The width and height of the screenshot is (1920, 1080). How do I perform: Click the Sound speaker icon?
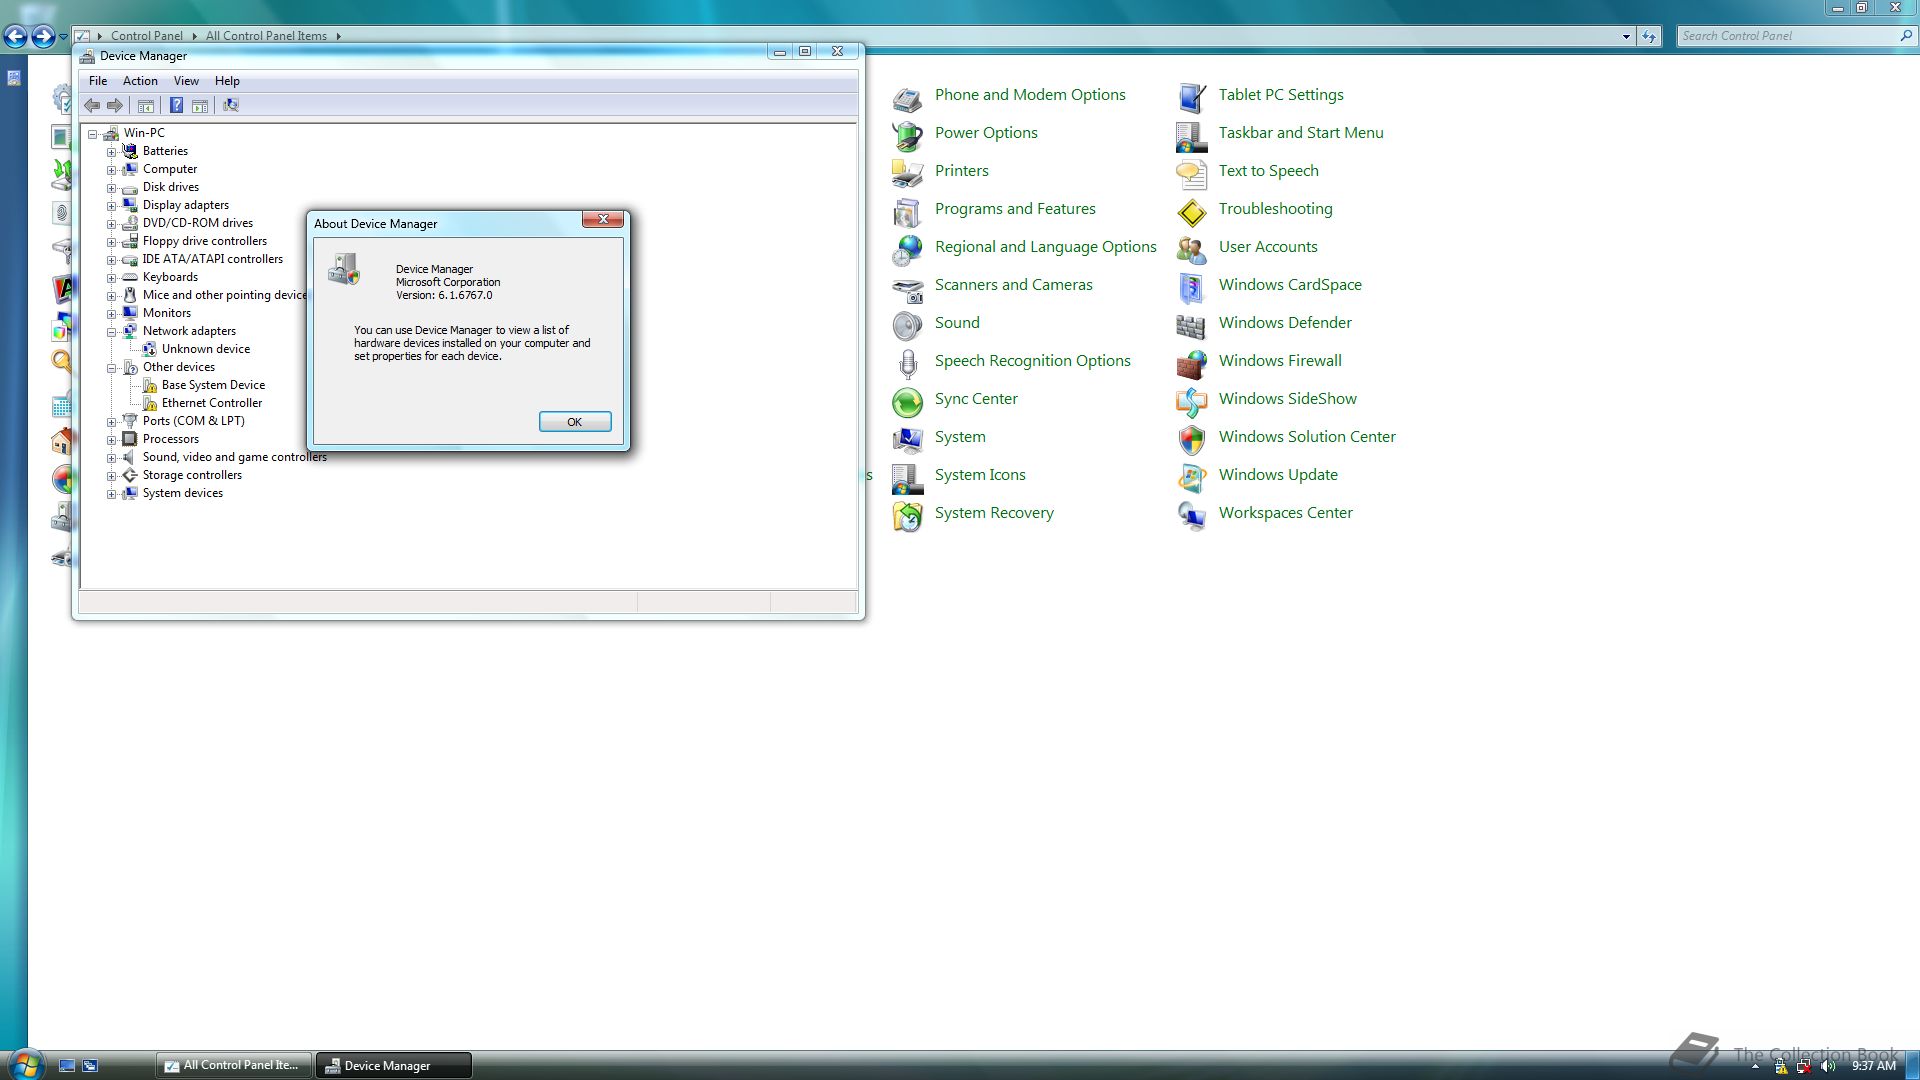(x=907, y=324)
